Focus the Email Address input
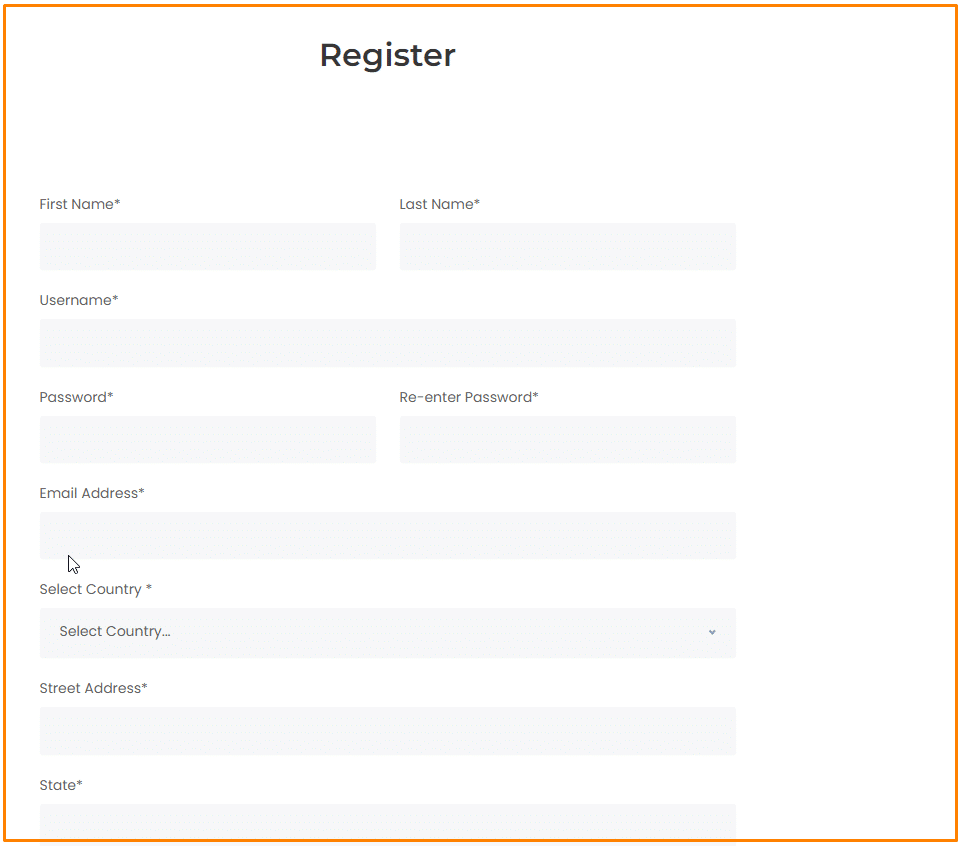 (387, 536)
